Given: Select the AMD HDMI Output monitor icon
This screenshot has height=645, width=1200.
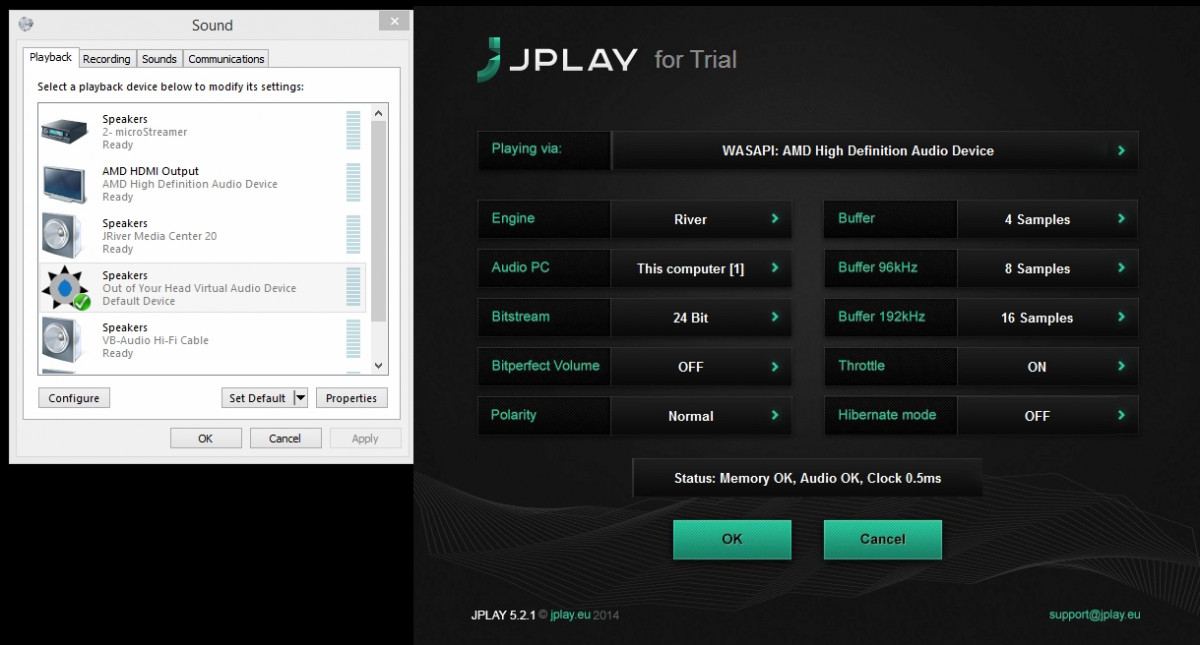Looking at the screenshot, I should [x=67, y=183].
